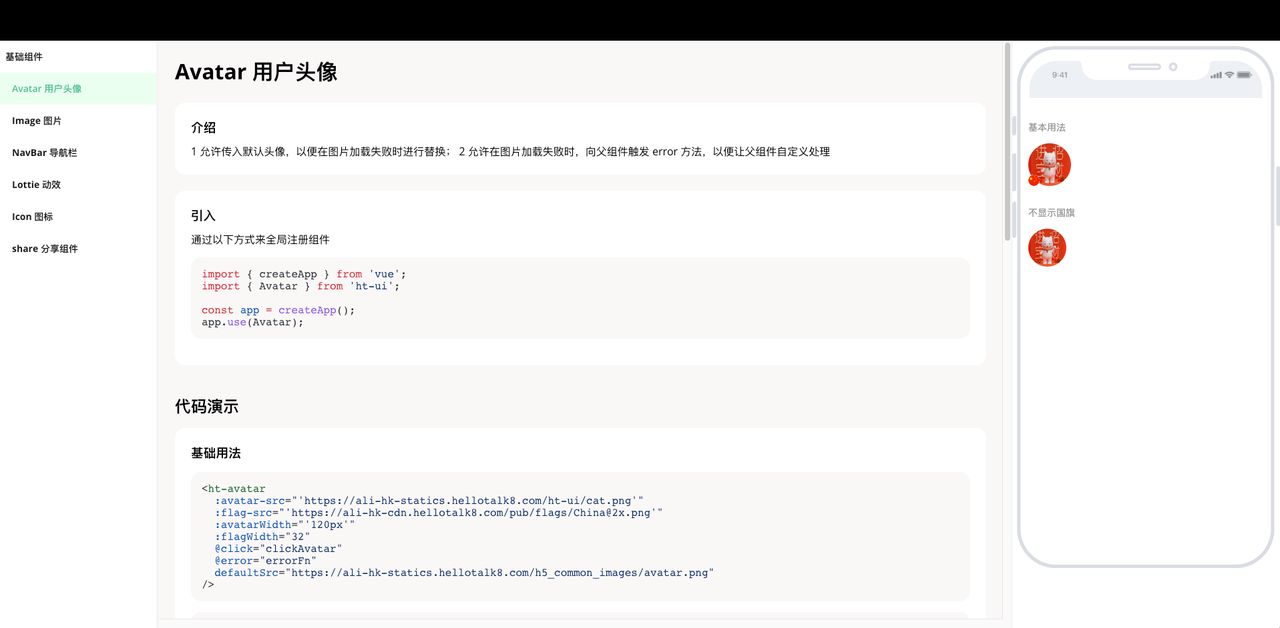
Task: Click the :avatar-src attribute line
Action: [x=429, y=501]
